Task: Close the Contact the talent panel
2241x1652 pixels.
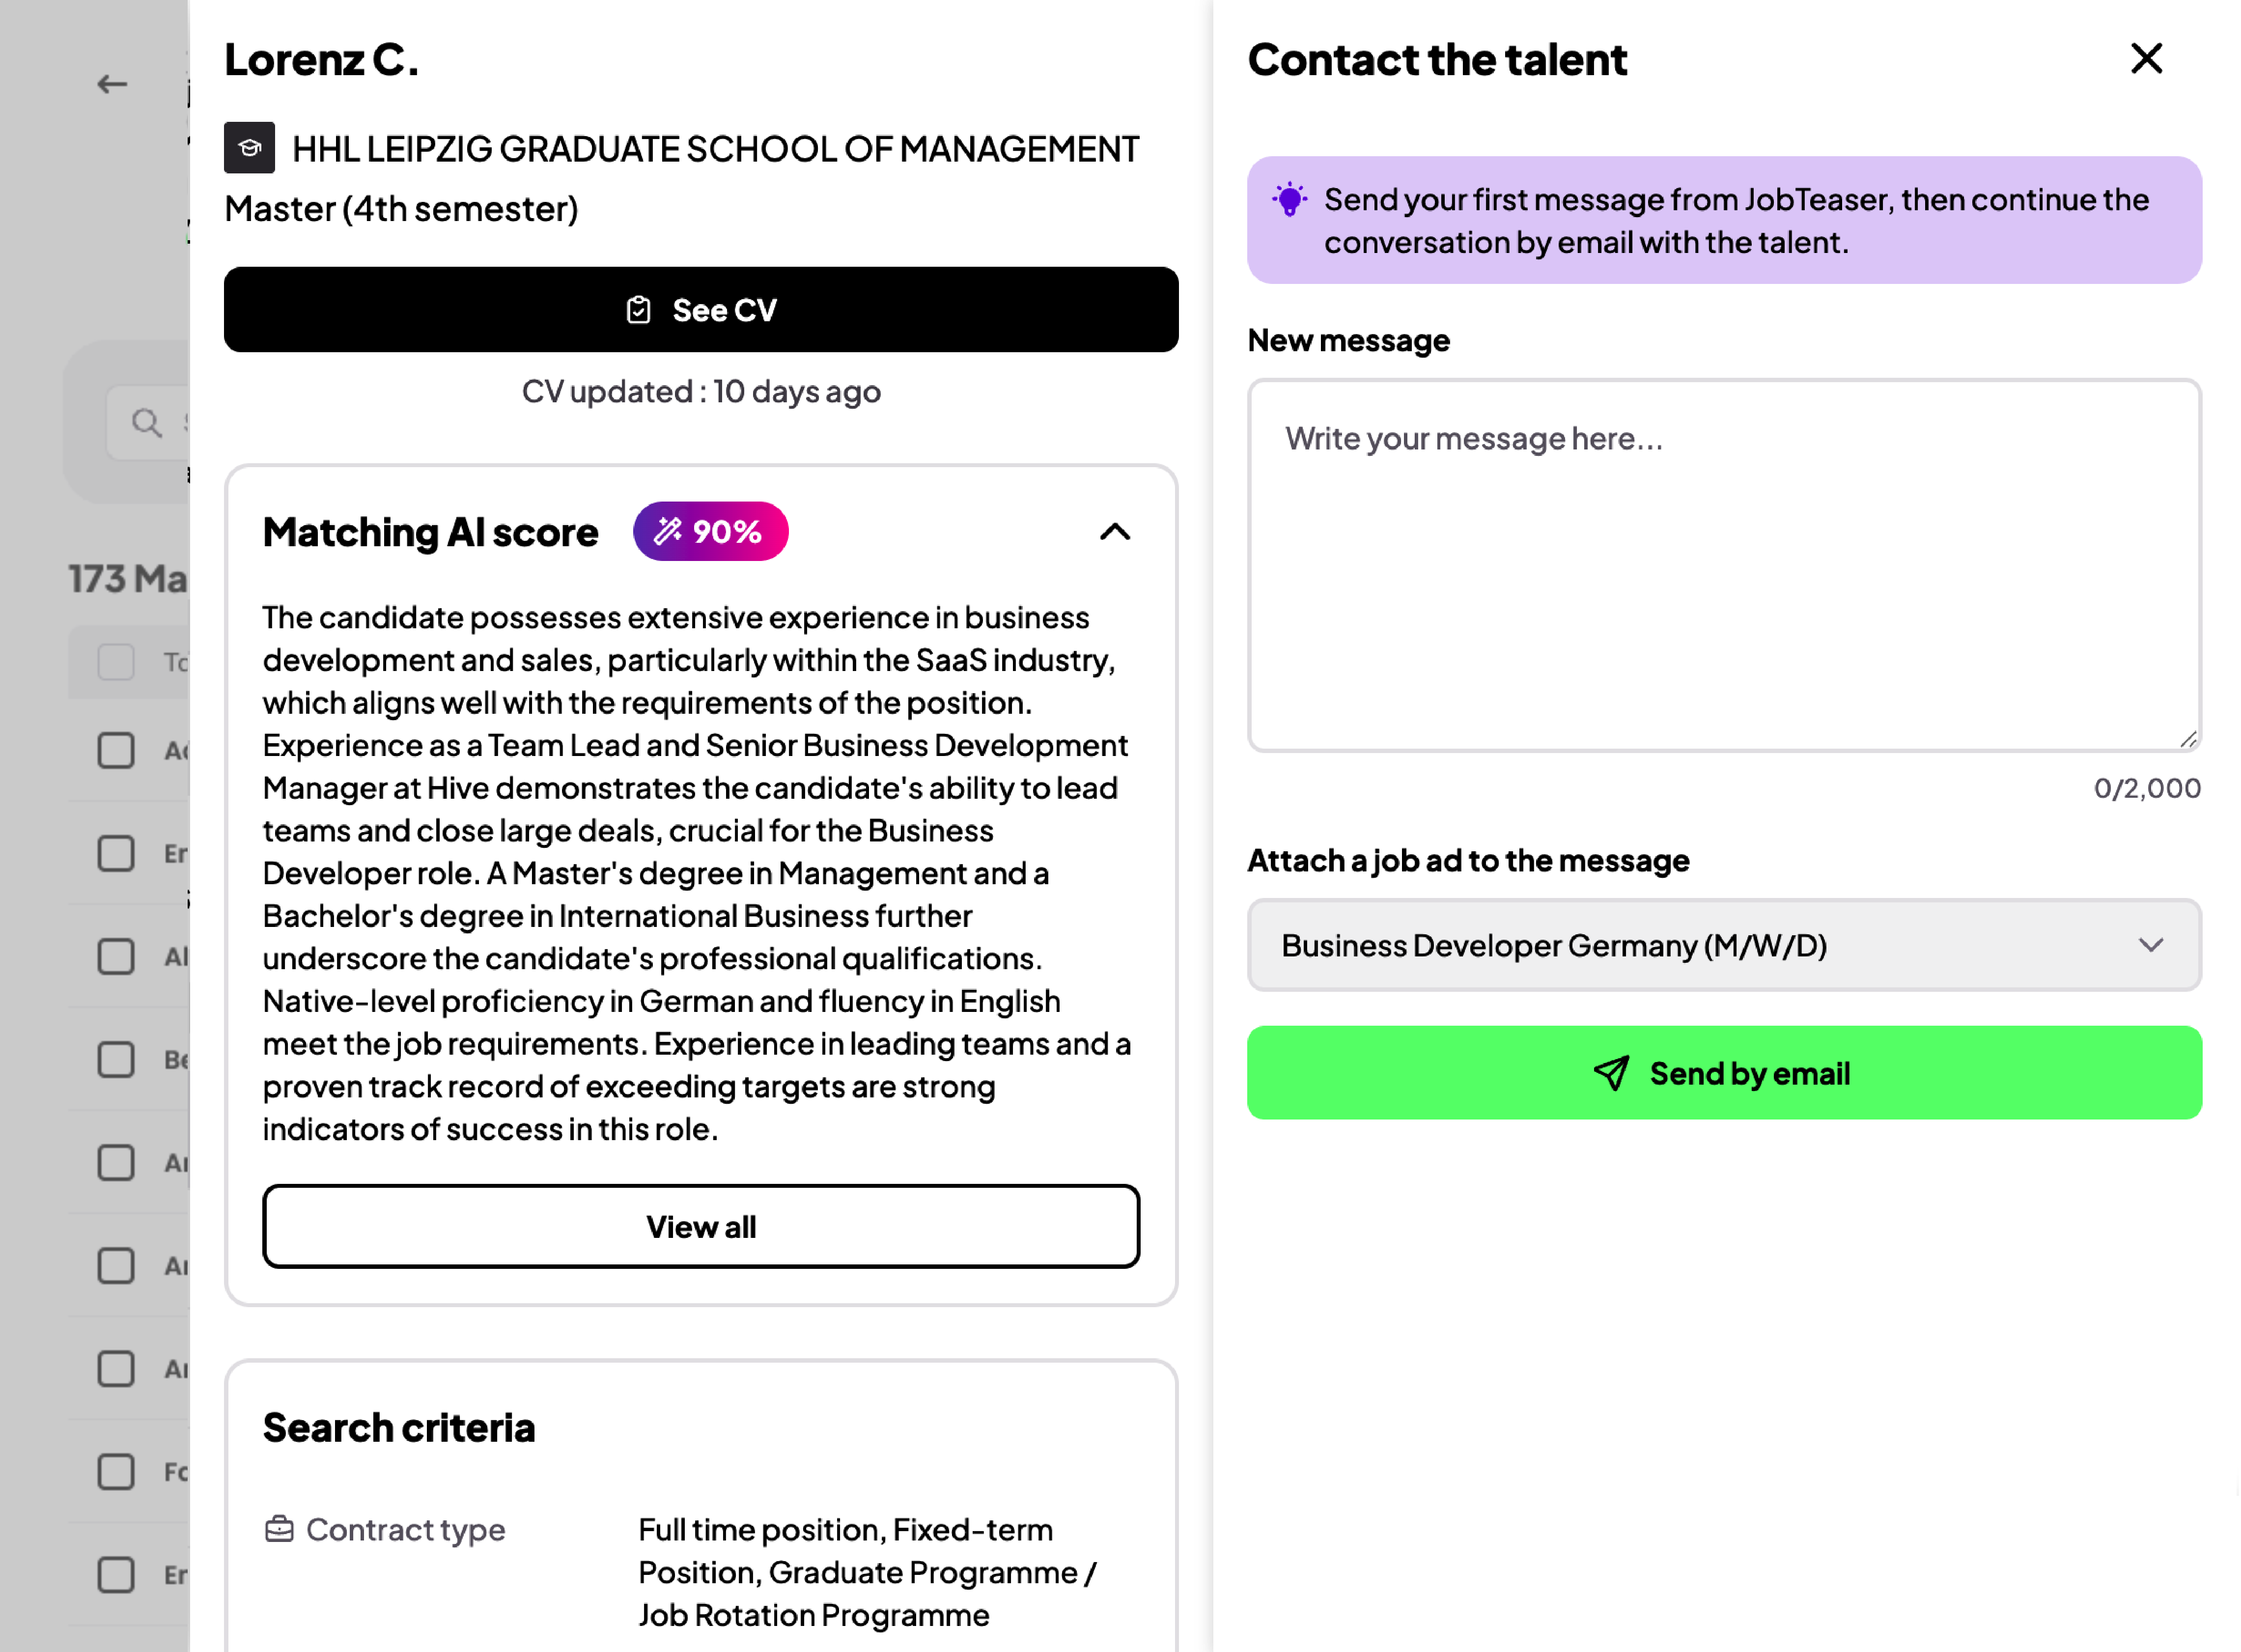Action: (2146, 59)
